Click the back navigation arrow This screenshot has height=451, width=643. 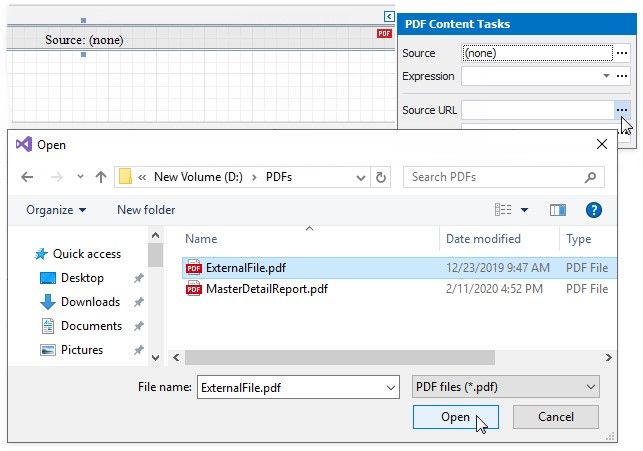point(27,177)
